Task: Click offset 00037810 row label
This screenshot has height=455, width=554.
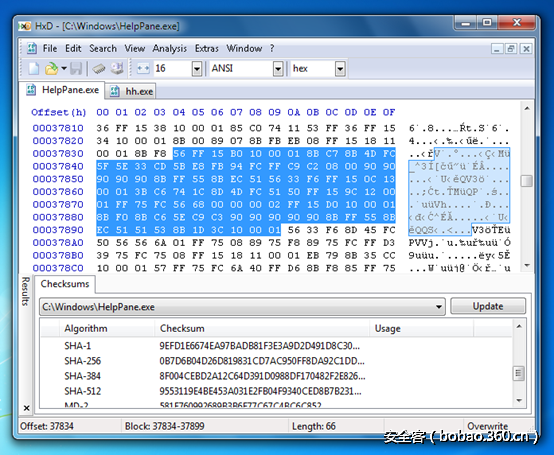Action: [58, 128]
